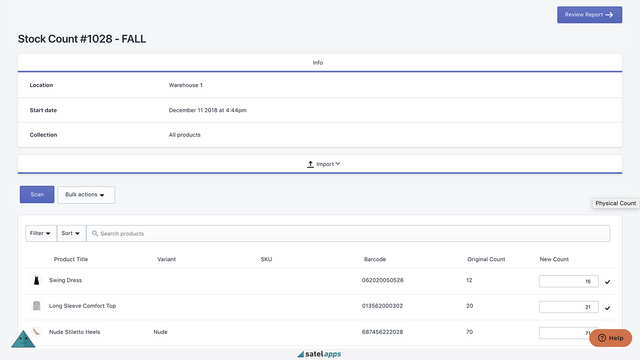Click the Search products field
Image resolution: width=640 pixels, height=360 pixels.
[x=348, y=233]
